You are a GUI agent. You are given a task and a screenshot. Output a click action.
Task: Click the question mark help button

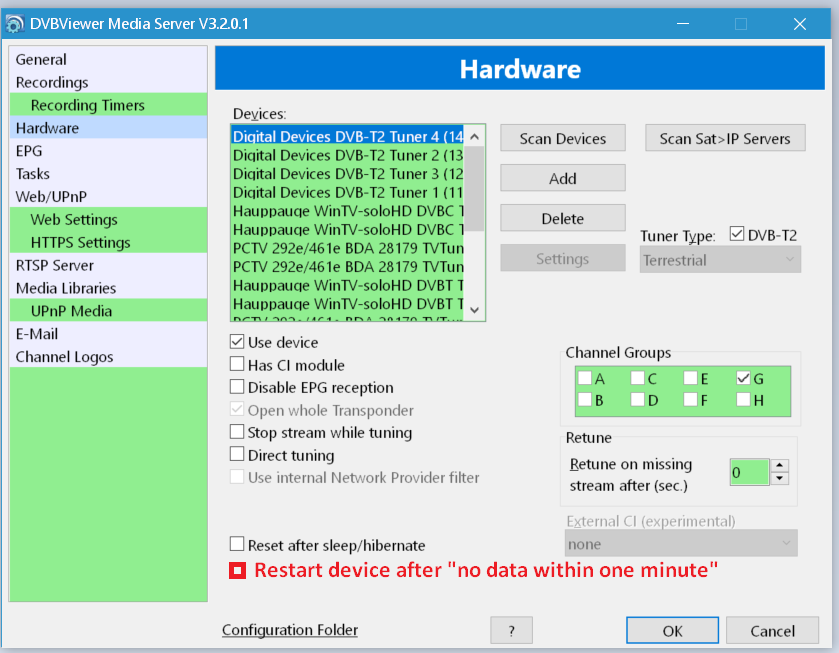coord(511,630)
